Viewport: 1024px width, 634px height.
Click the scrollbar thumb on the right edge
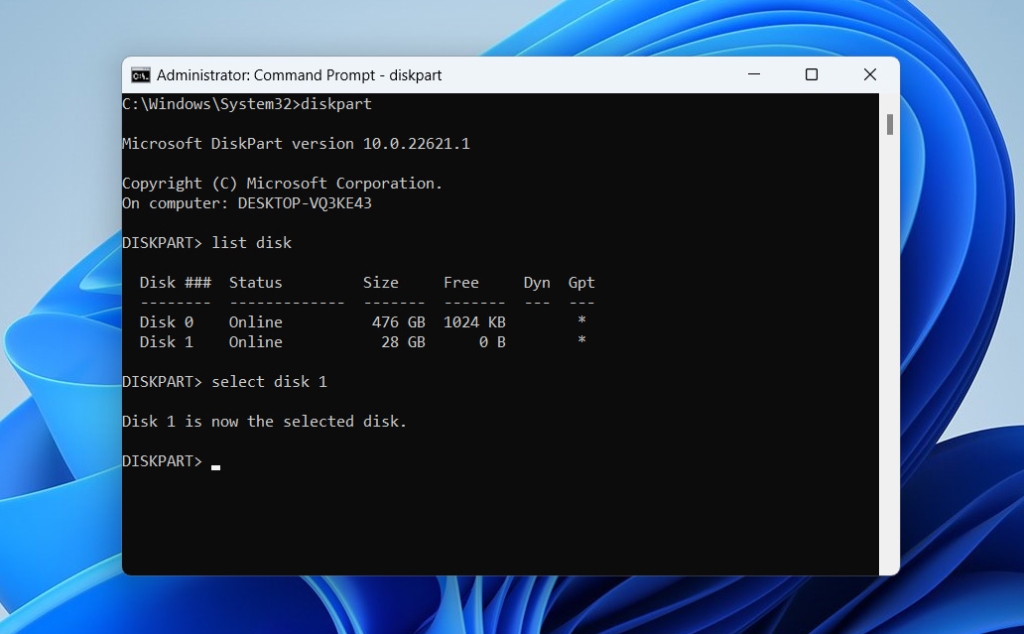pos(889,123)
